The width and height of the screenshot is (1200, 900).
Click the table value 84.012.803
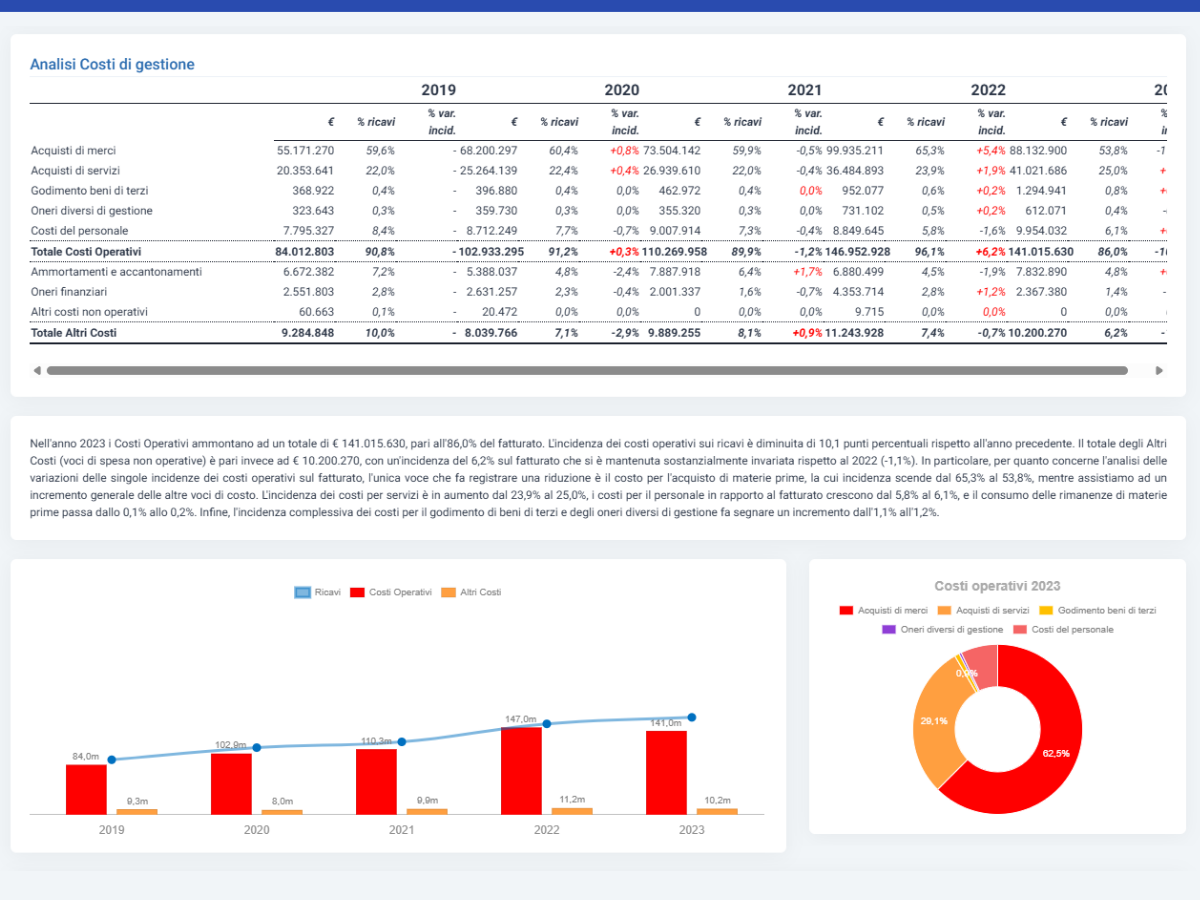[x=304, y=251]
